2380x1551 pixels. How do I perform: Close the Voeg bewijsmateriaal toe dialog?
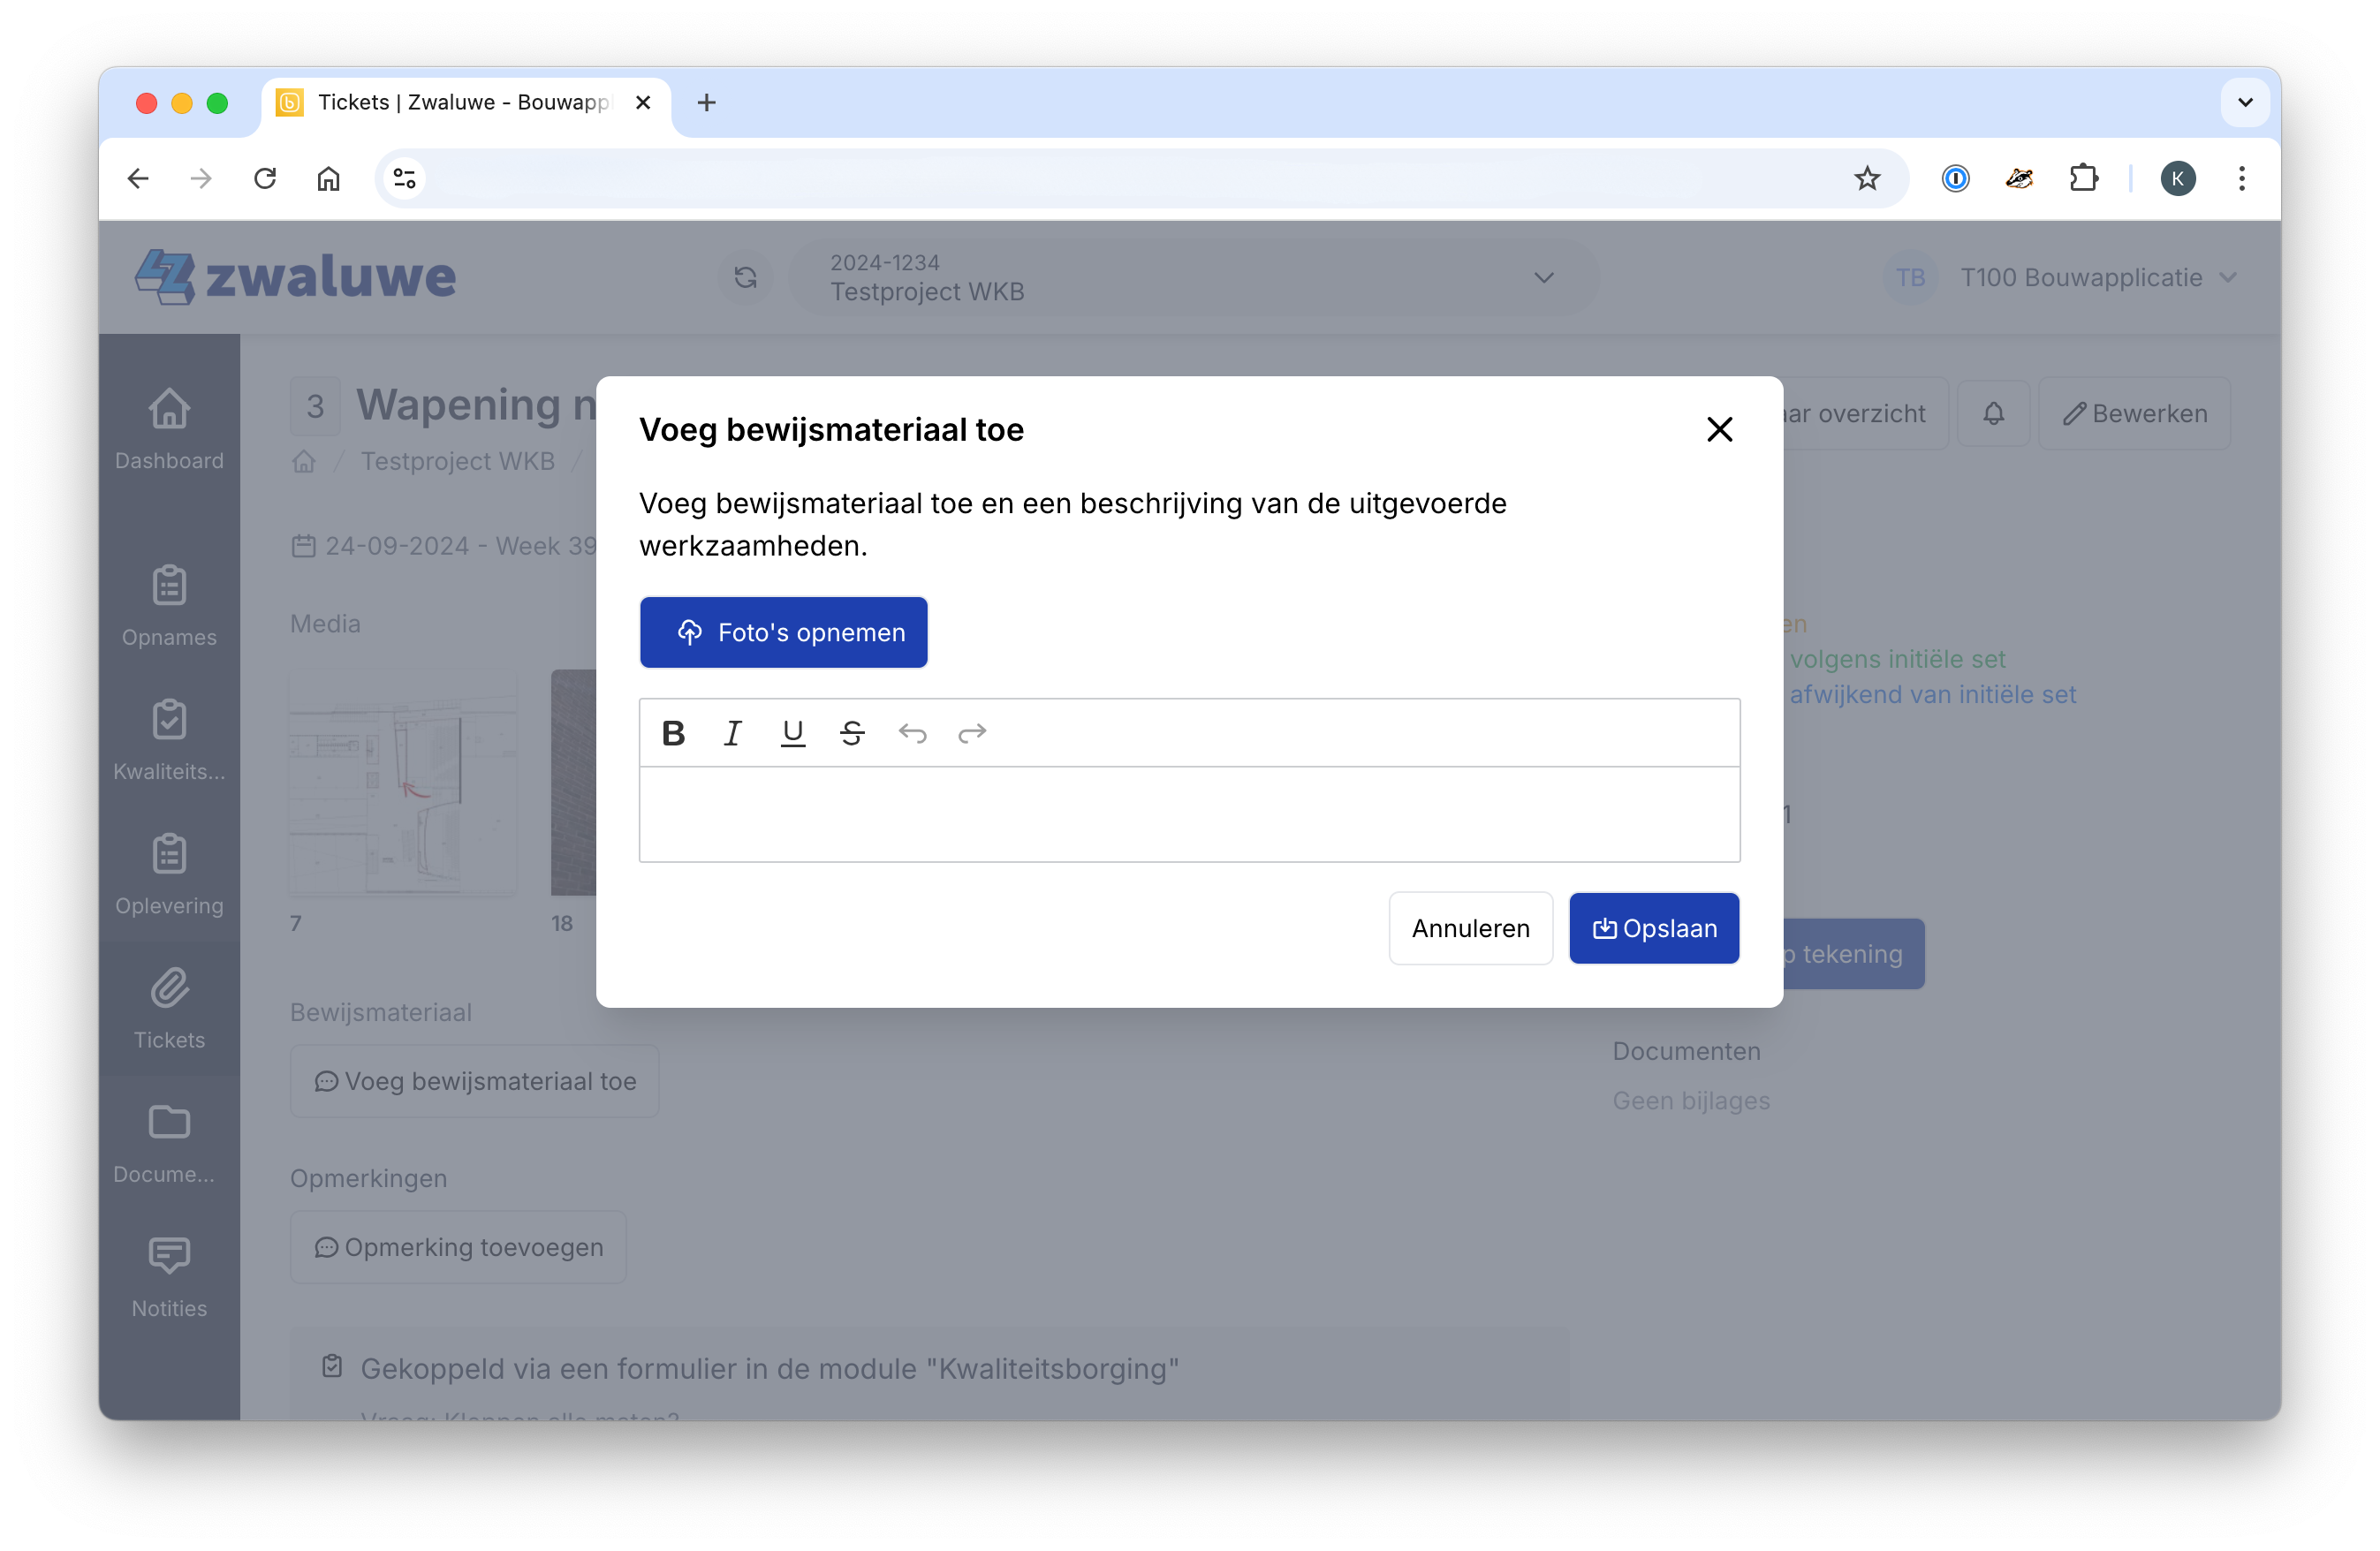coord(1719,429)
